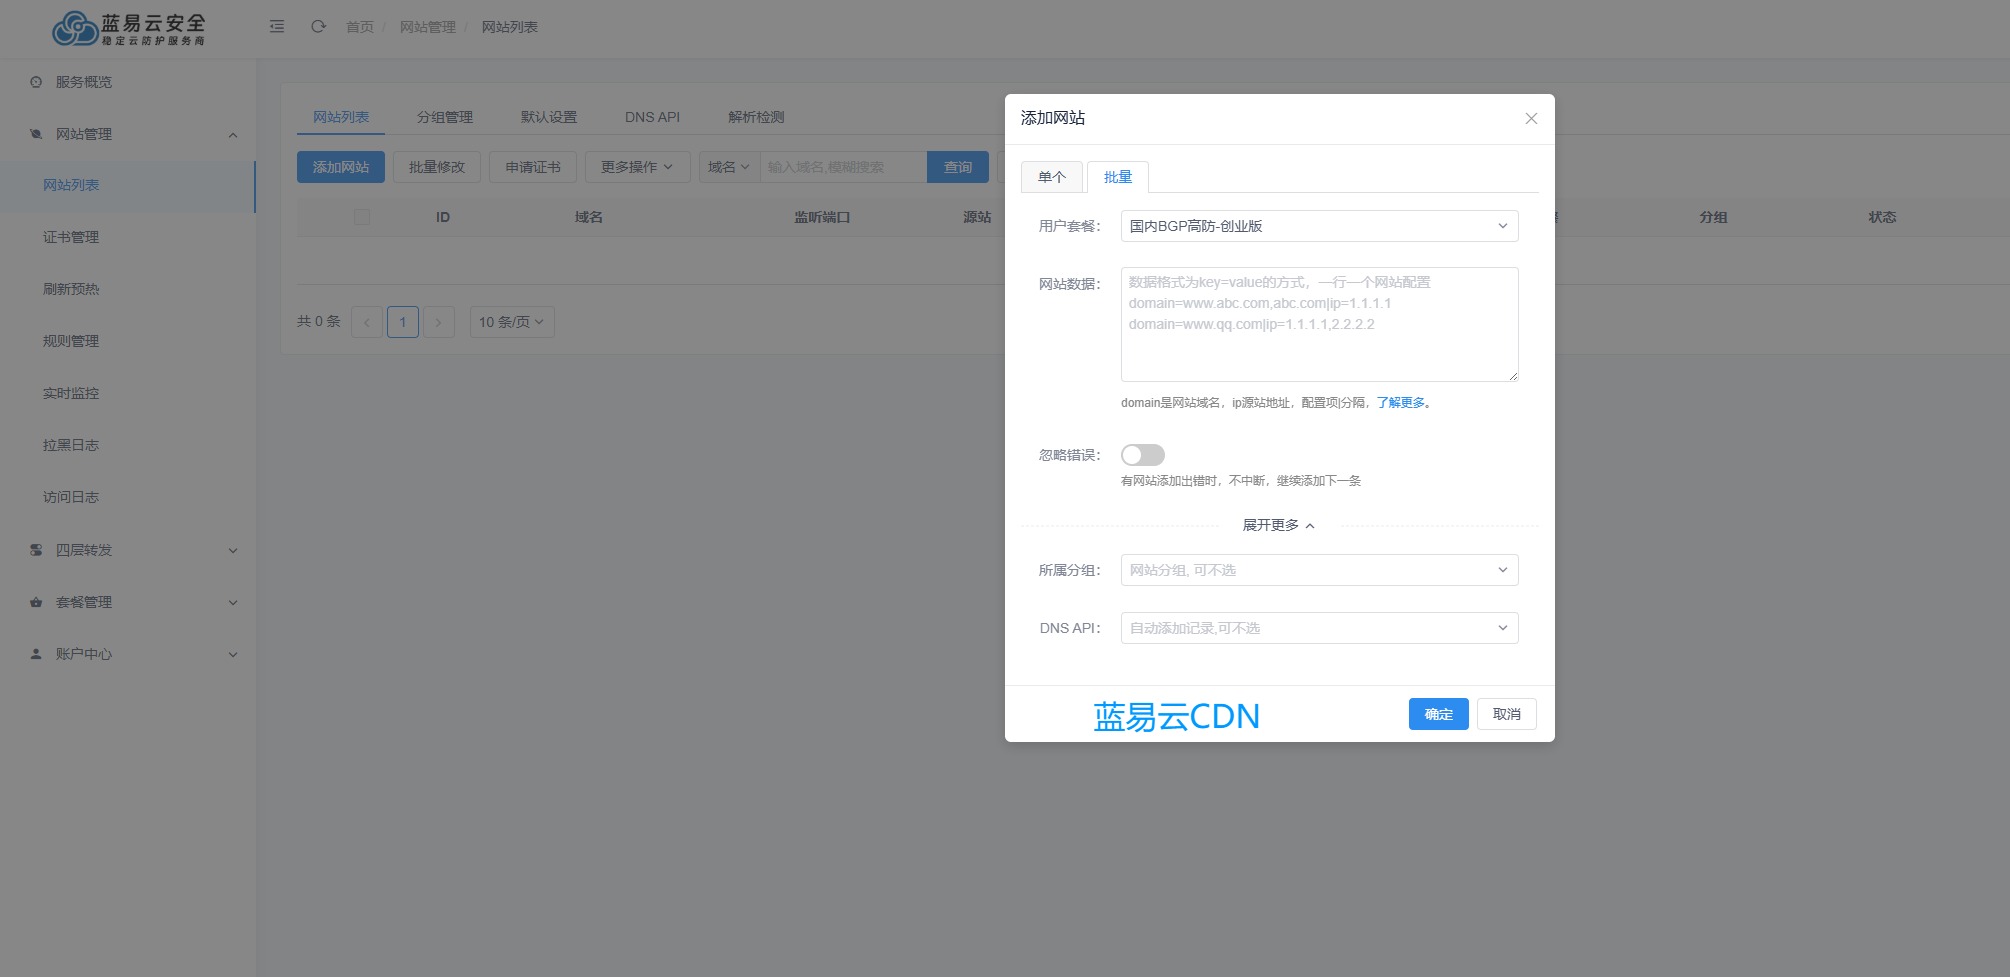Switch to the 分组管理 tab
The height and width of the screenshot is (977, 2010).
[x=445, y=117]
